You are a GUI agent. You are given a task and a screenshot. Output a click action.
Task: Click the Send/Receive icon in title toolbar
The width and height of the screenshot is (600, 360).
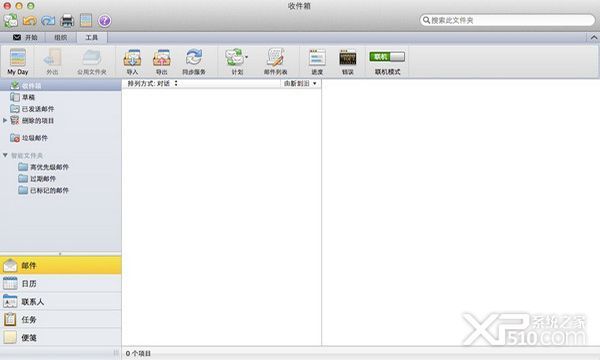pyautogui.click(x=11, y=20)
